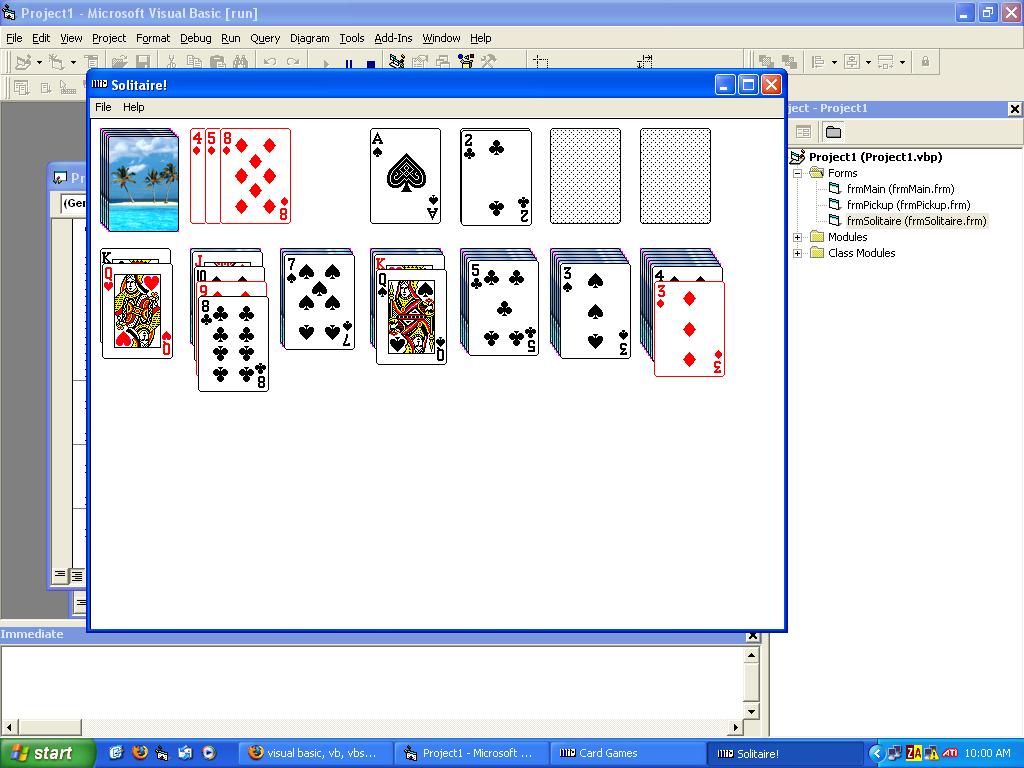
Task: Toggle the Lock Controls padlock icon
Action: pyautogui.click(x=924, y=62)
